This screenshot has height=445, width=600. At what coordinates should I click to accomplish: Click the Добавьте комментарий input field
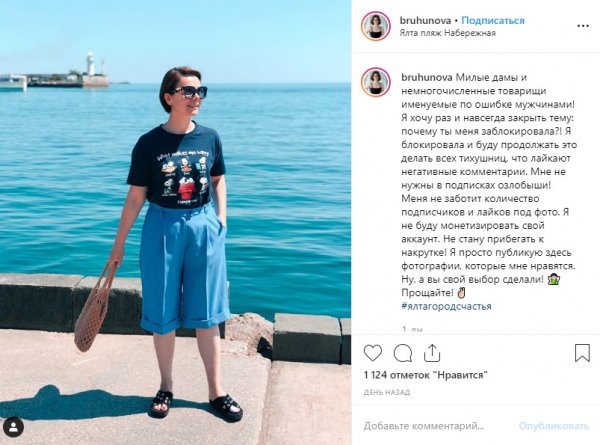pos(424,426)
